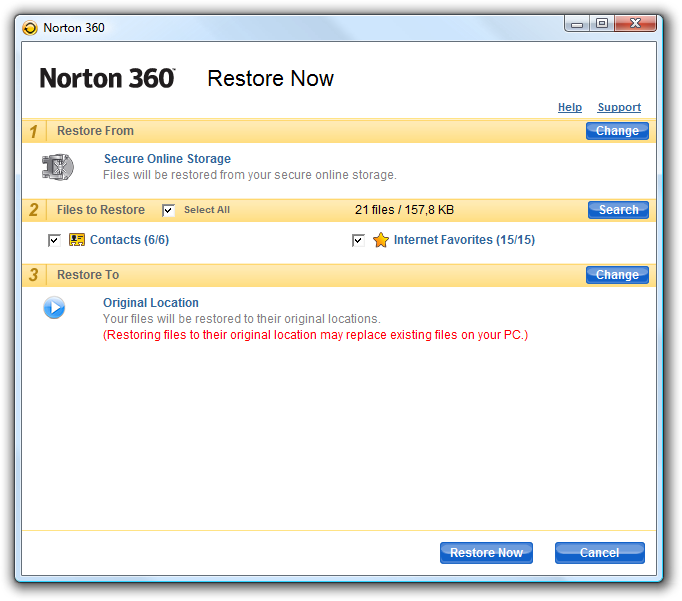The width and height of the screenshot is (682, 601).
Task: Click the red warning about replacing files
Action: point(315,335)
